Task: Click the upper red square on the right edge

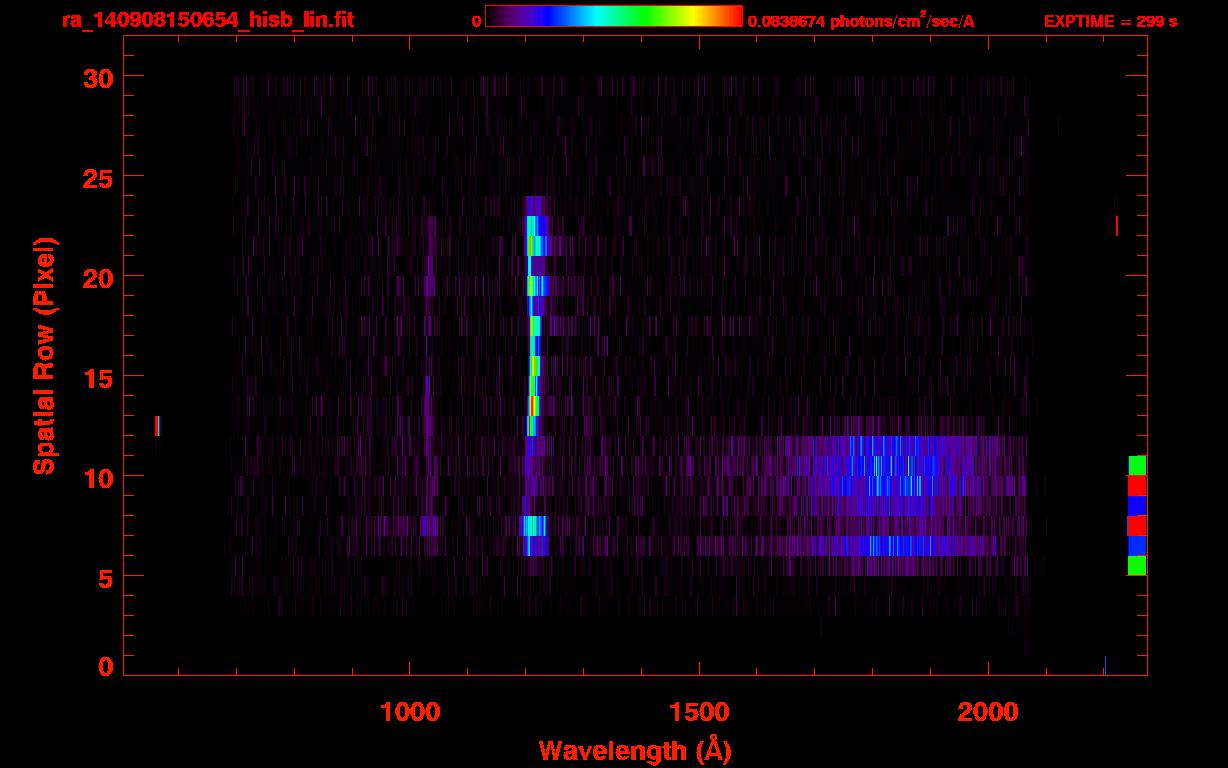Action: click(1137, 485)
